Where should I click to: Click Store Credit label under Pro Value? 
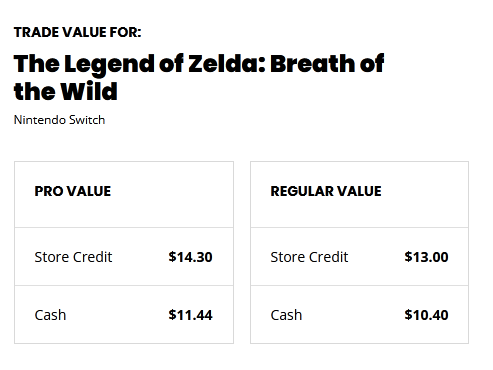(73, 257)
